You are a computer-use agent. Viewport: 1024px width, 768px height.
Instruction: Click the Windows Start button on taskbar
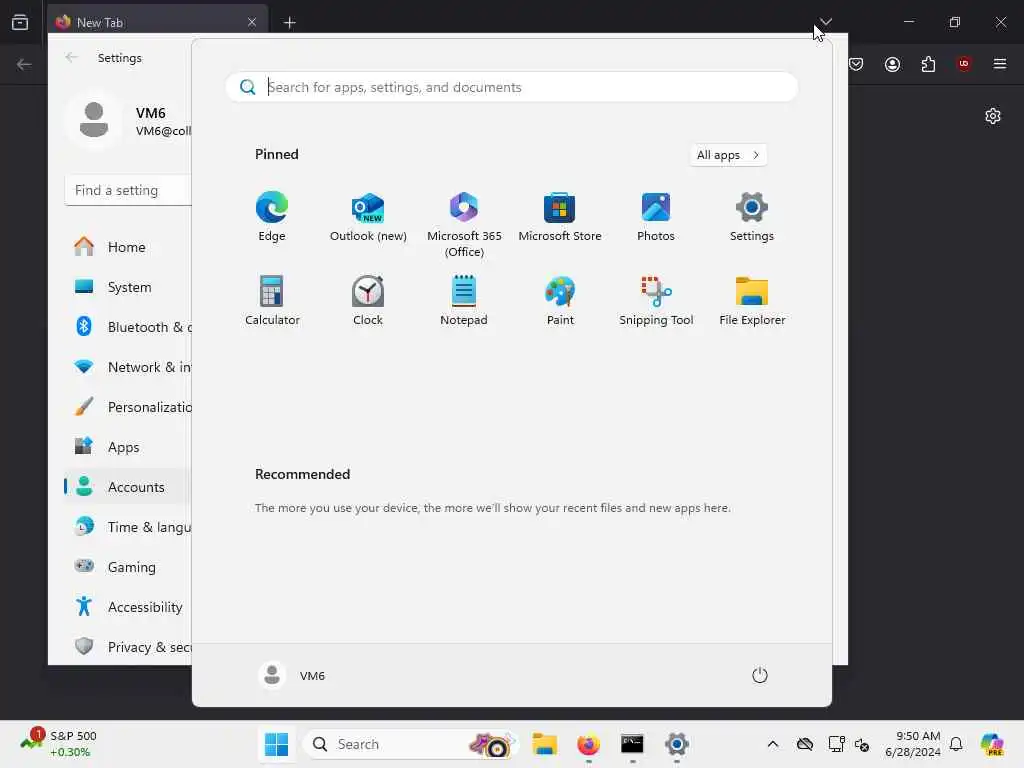tap(276, 744)
